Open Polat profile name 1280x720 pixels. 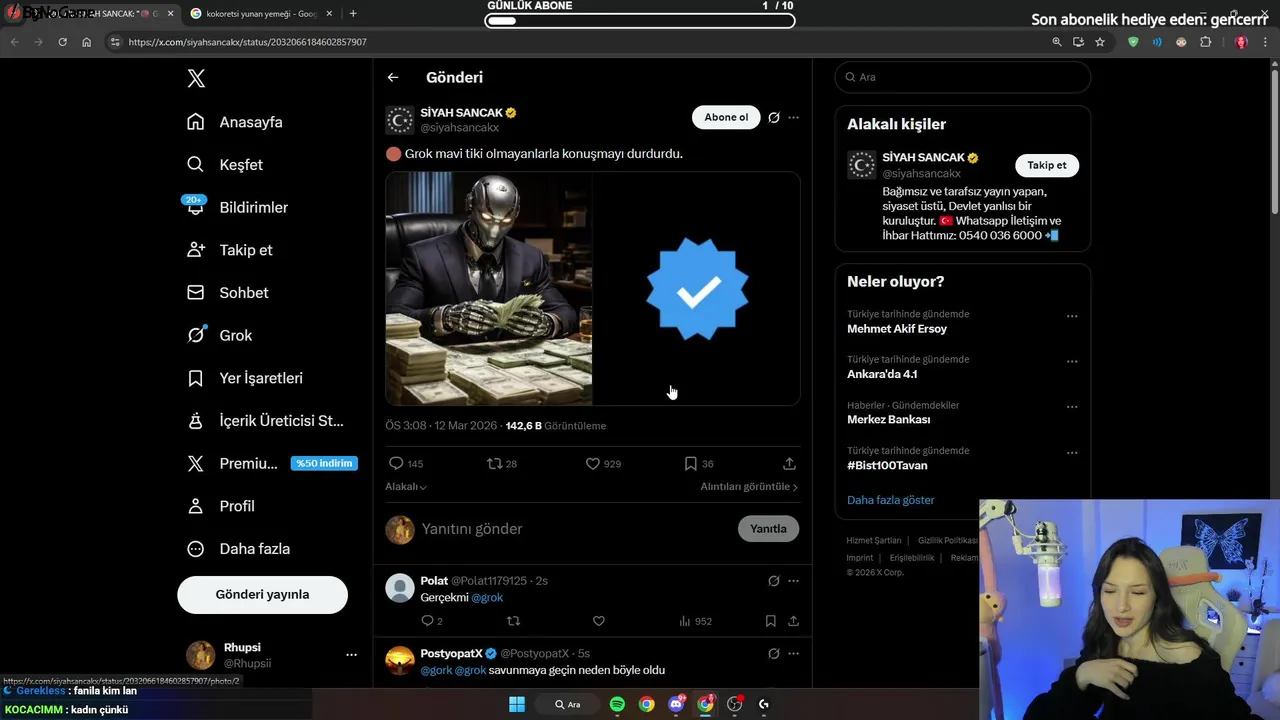point(434,581)
